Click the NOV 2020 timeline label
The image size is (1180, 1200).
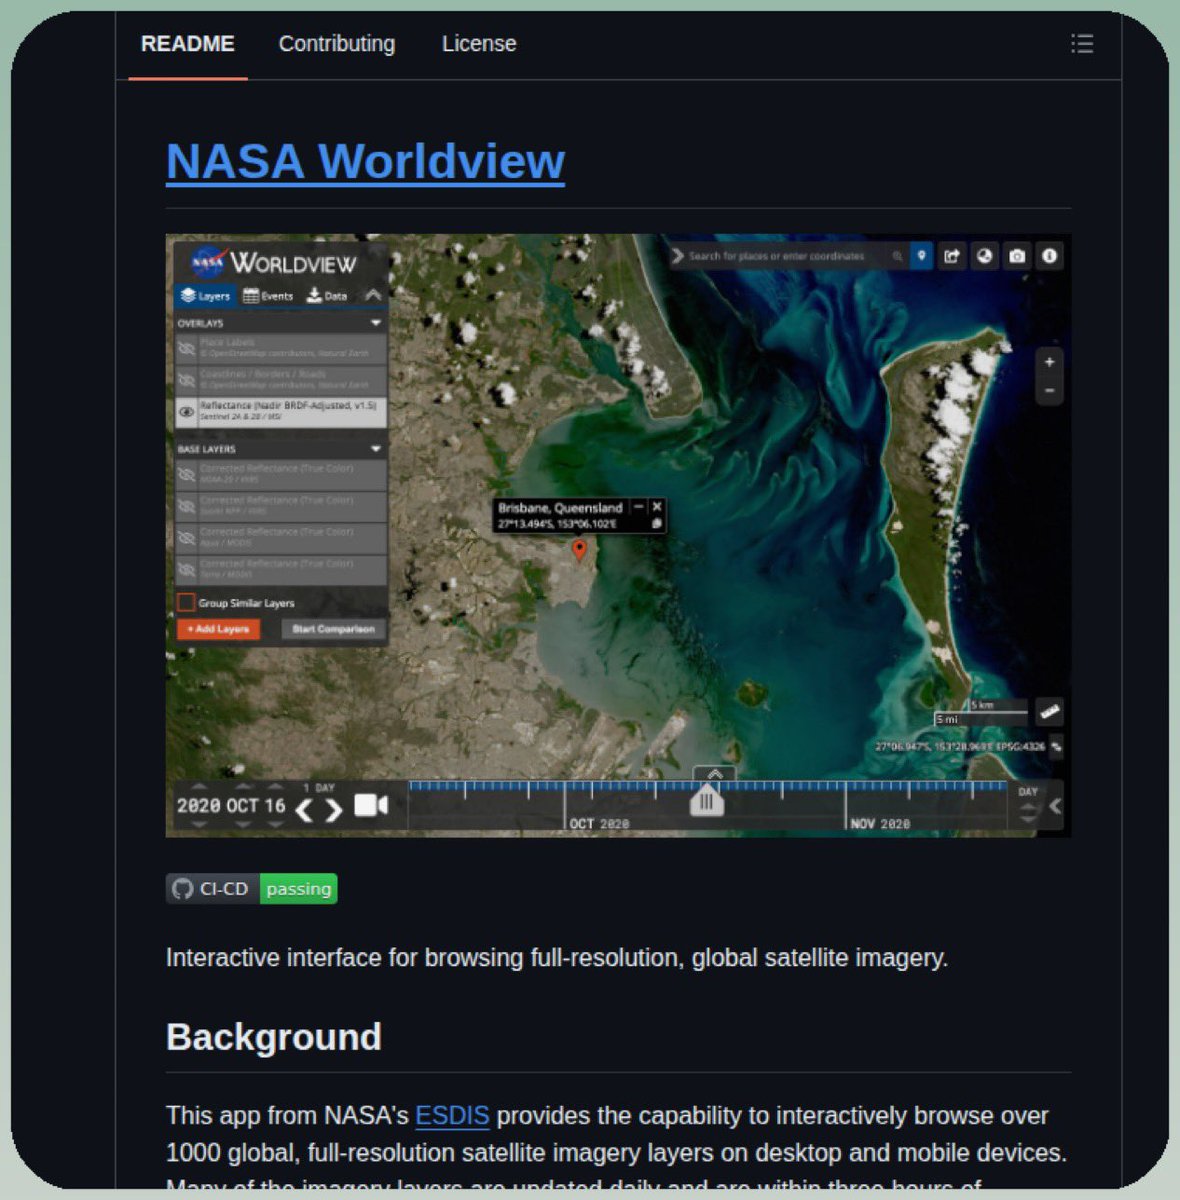[x=880, y=824]
